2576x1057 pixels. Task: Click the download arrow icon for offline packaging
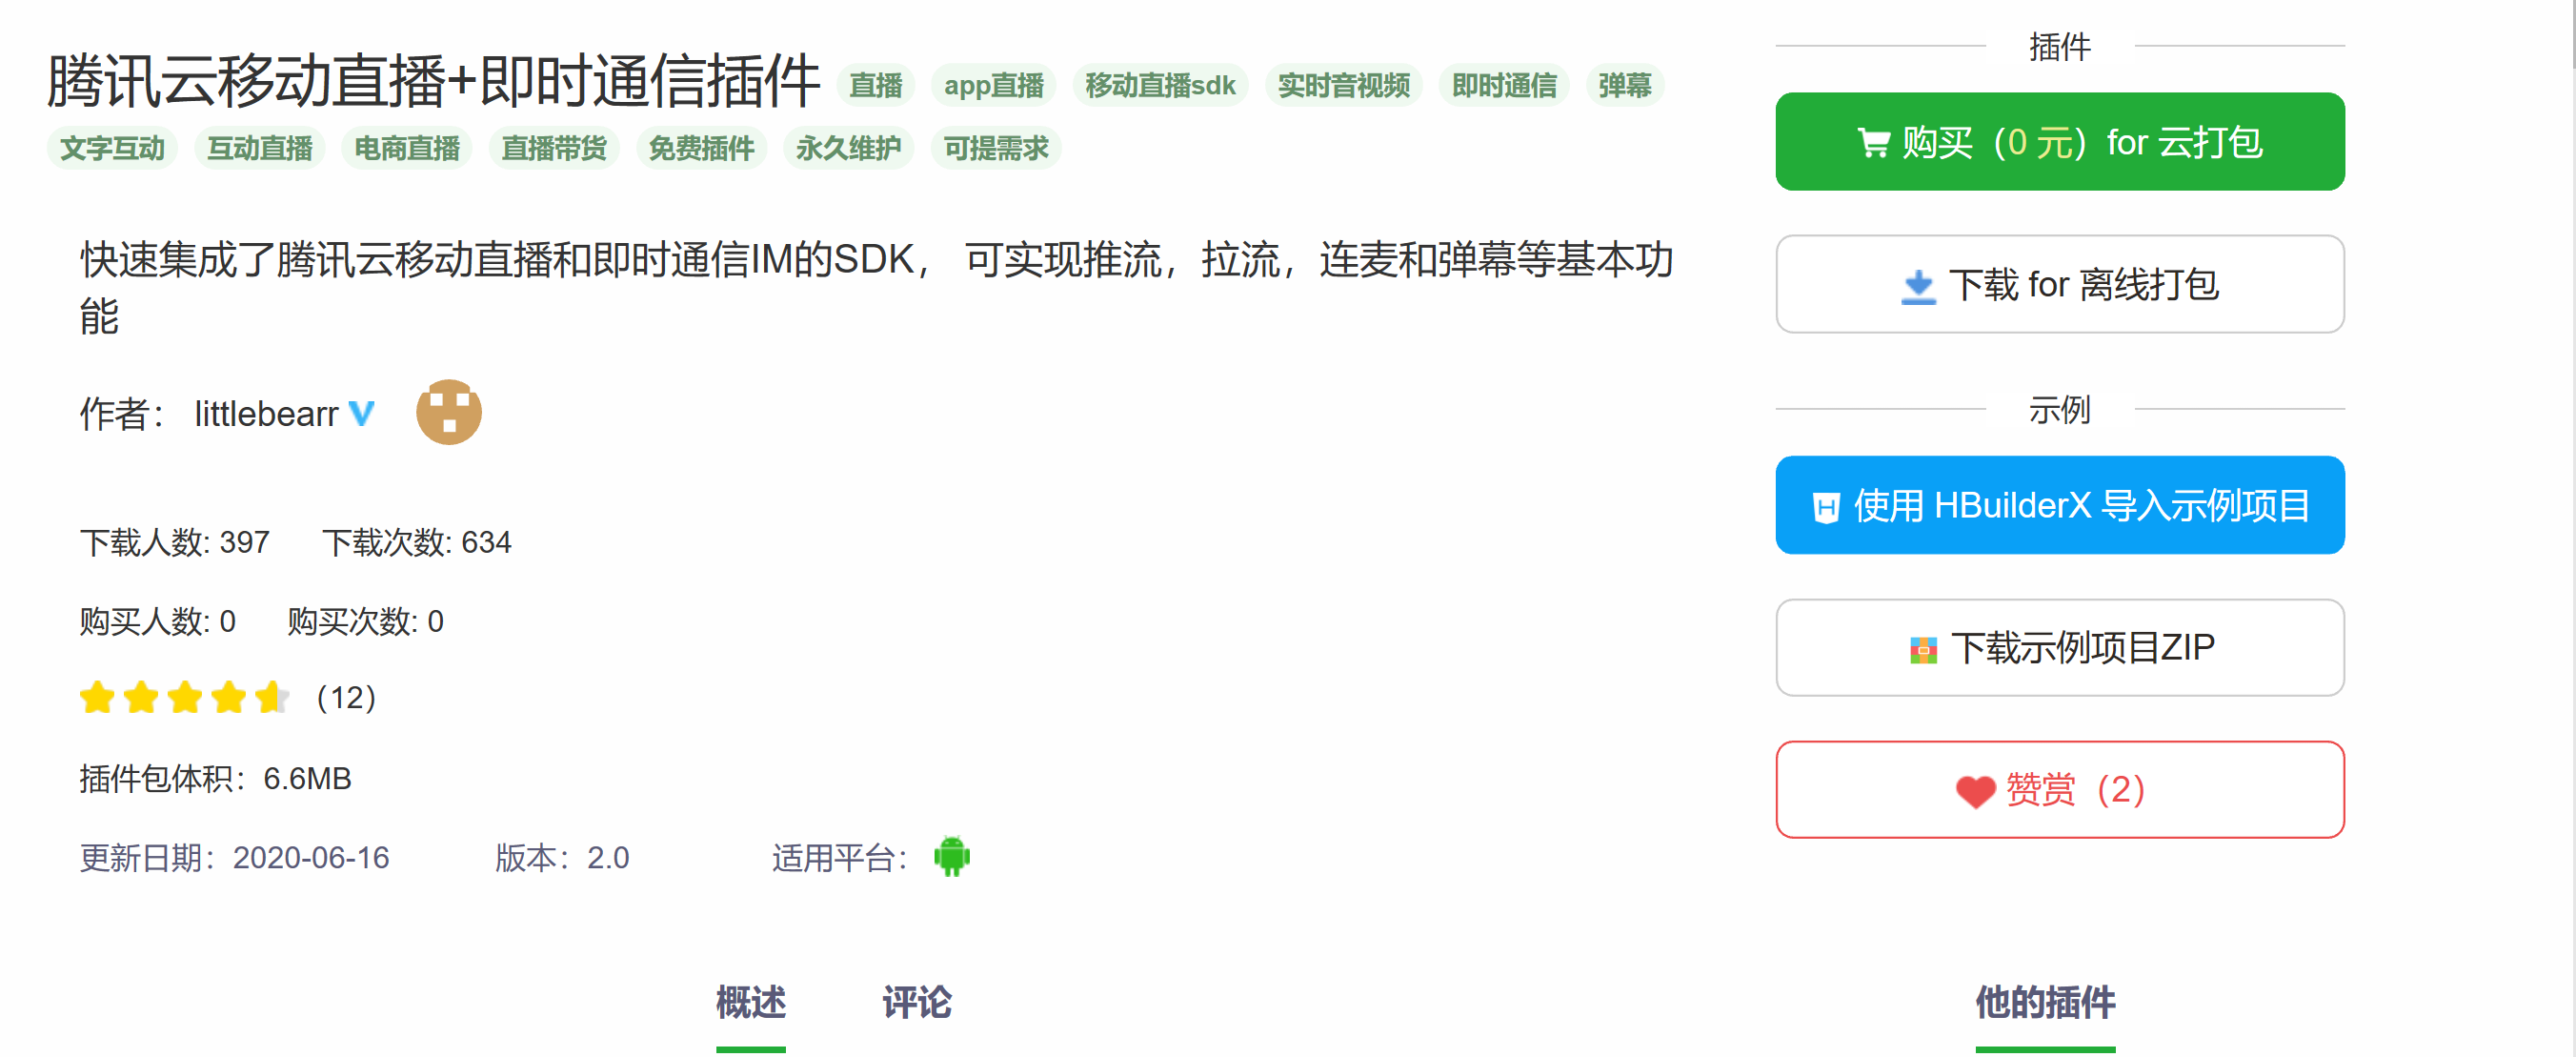[x=1918, y=287]
